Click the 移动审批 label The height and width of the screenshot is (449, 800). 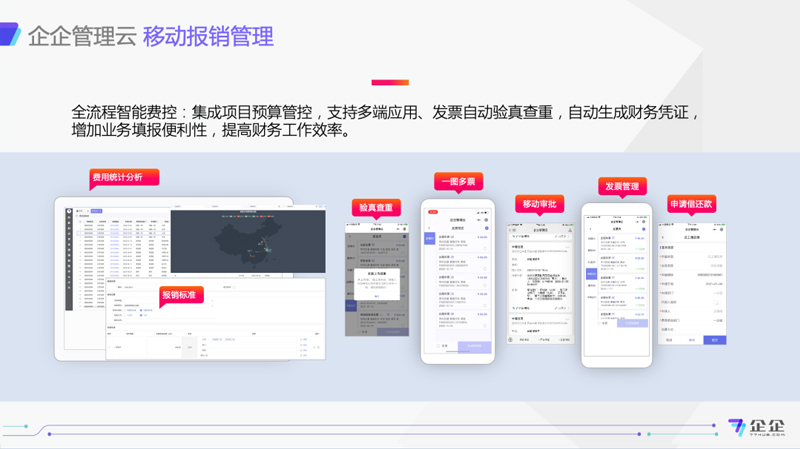click(542, 204)
